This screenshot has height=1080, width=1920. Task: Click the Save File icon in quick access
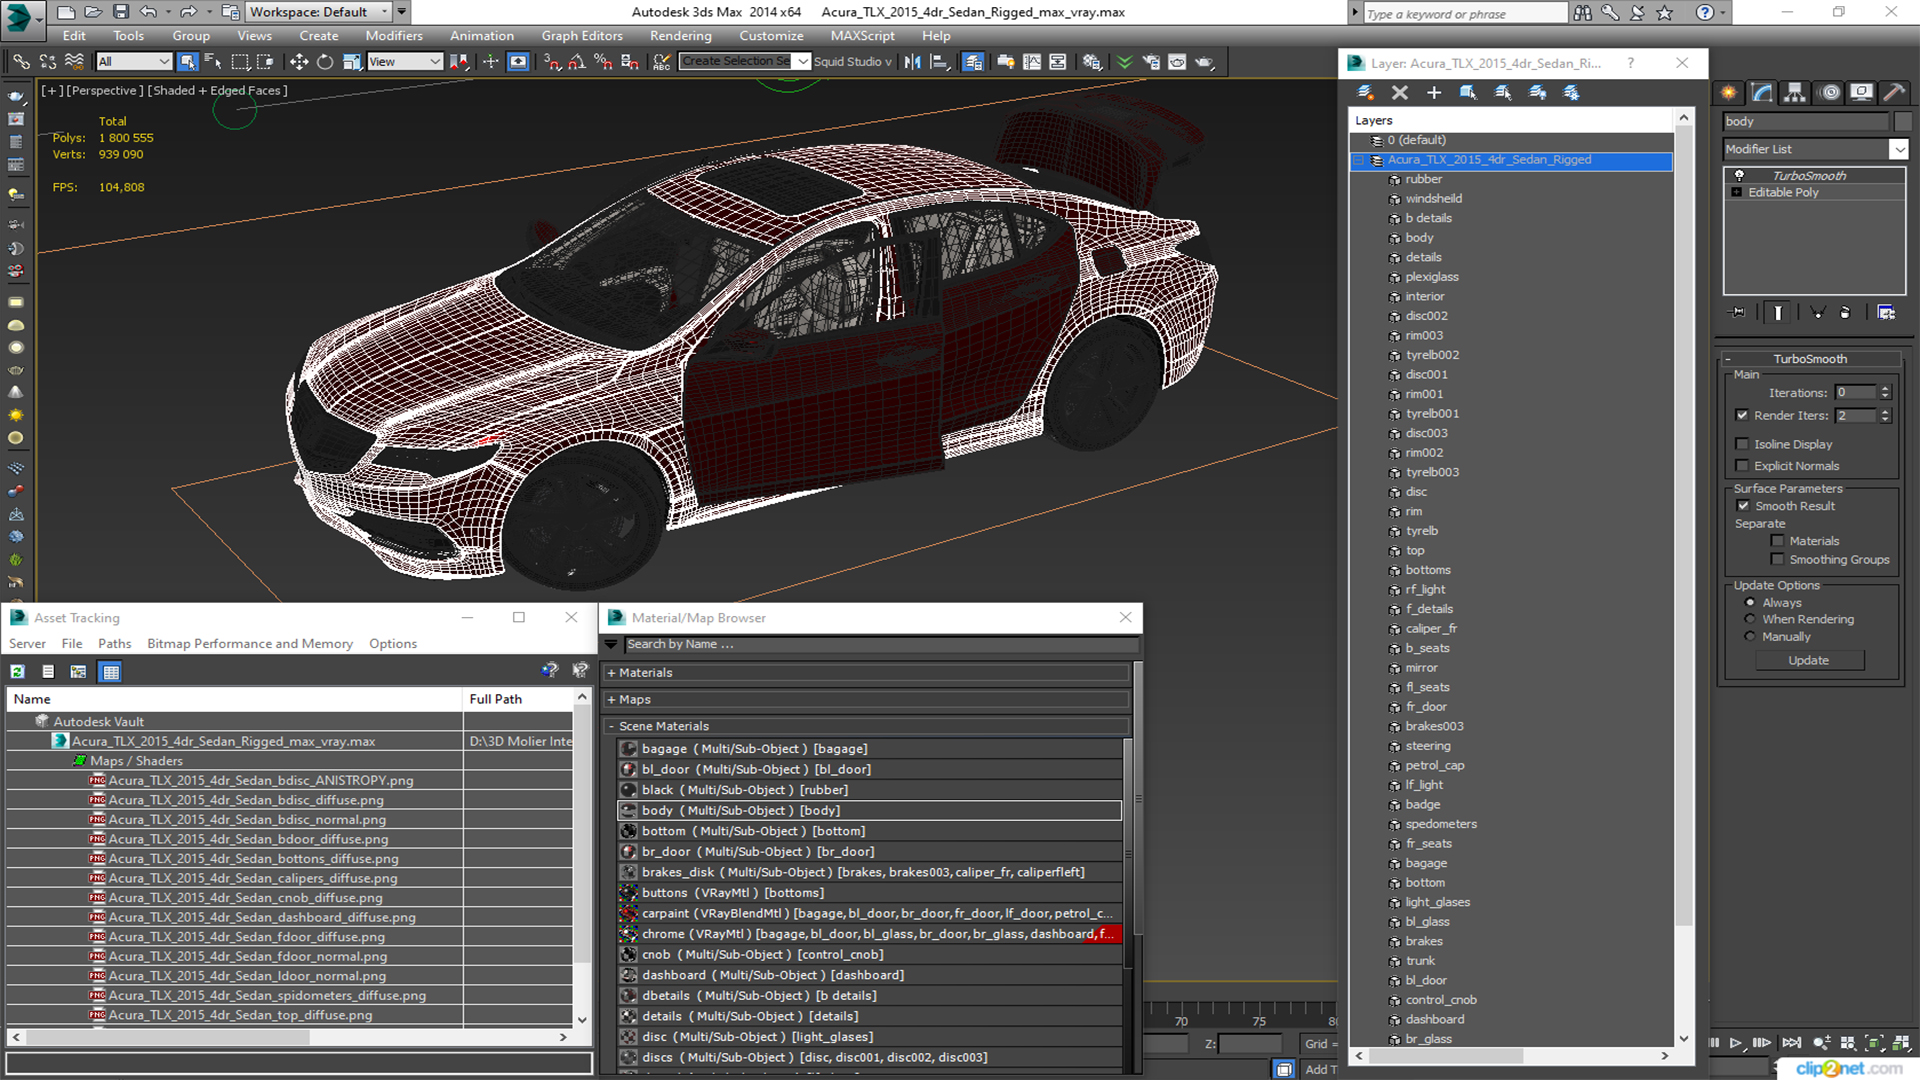point(120,12)
